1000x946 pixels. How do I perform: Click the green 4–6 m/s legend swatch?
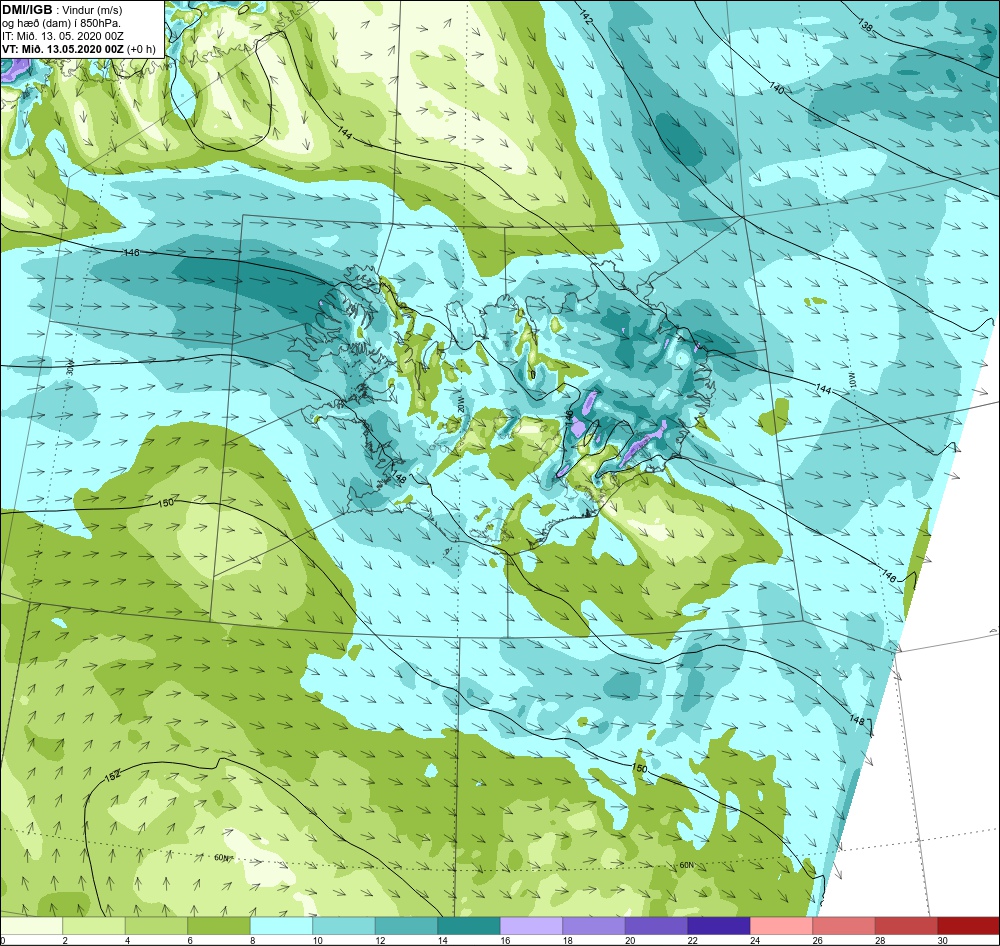click(x=156, y=926)
